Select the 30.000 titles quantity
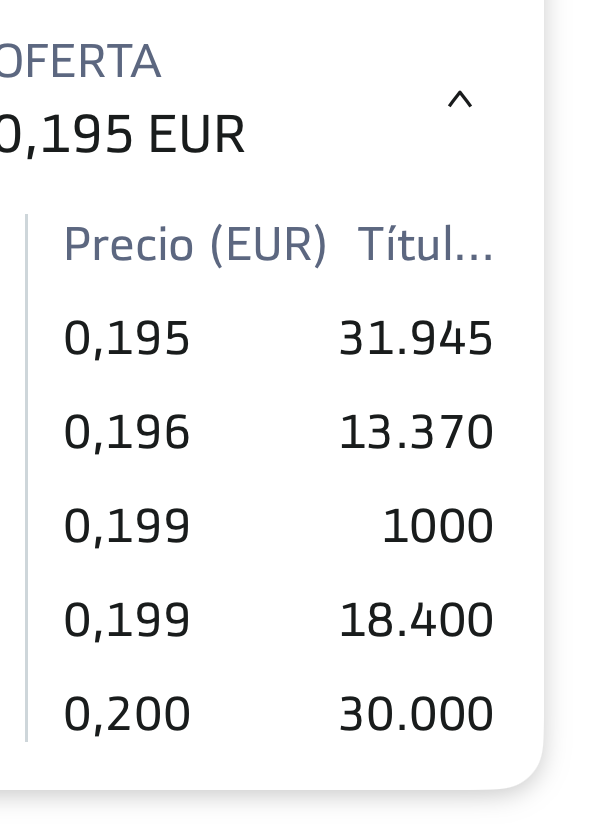 tap(416, 714)
